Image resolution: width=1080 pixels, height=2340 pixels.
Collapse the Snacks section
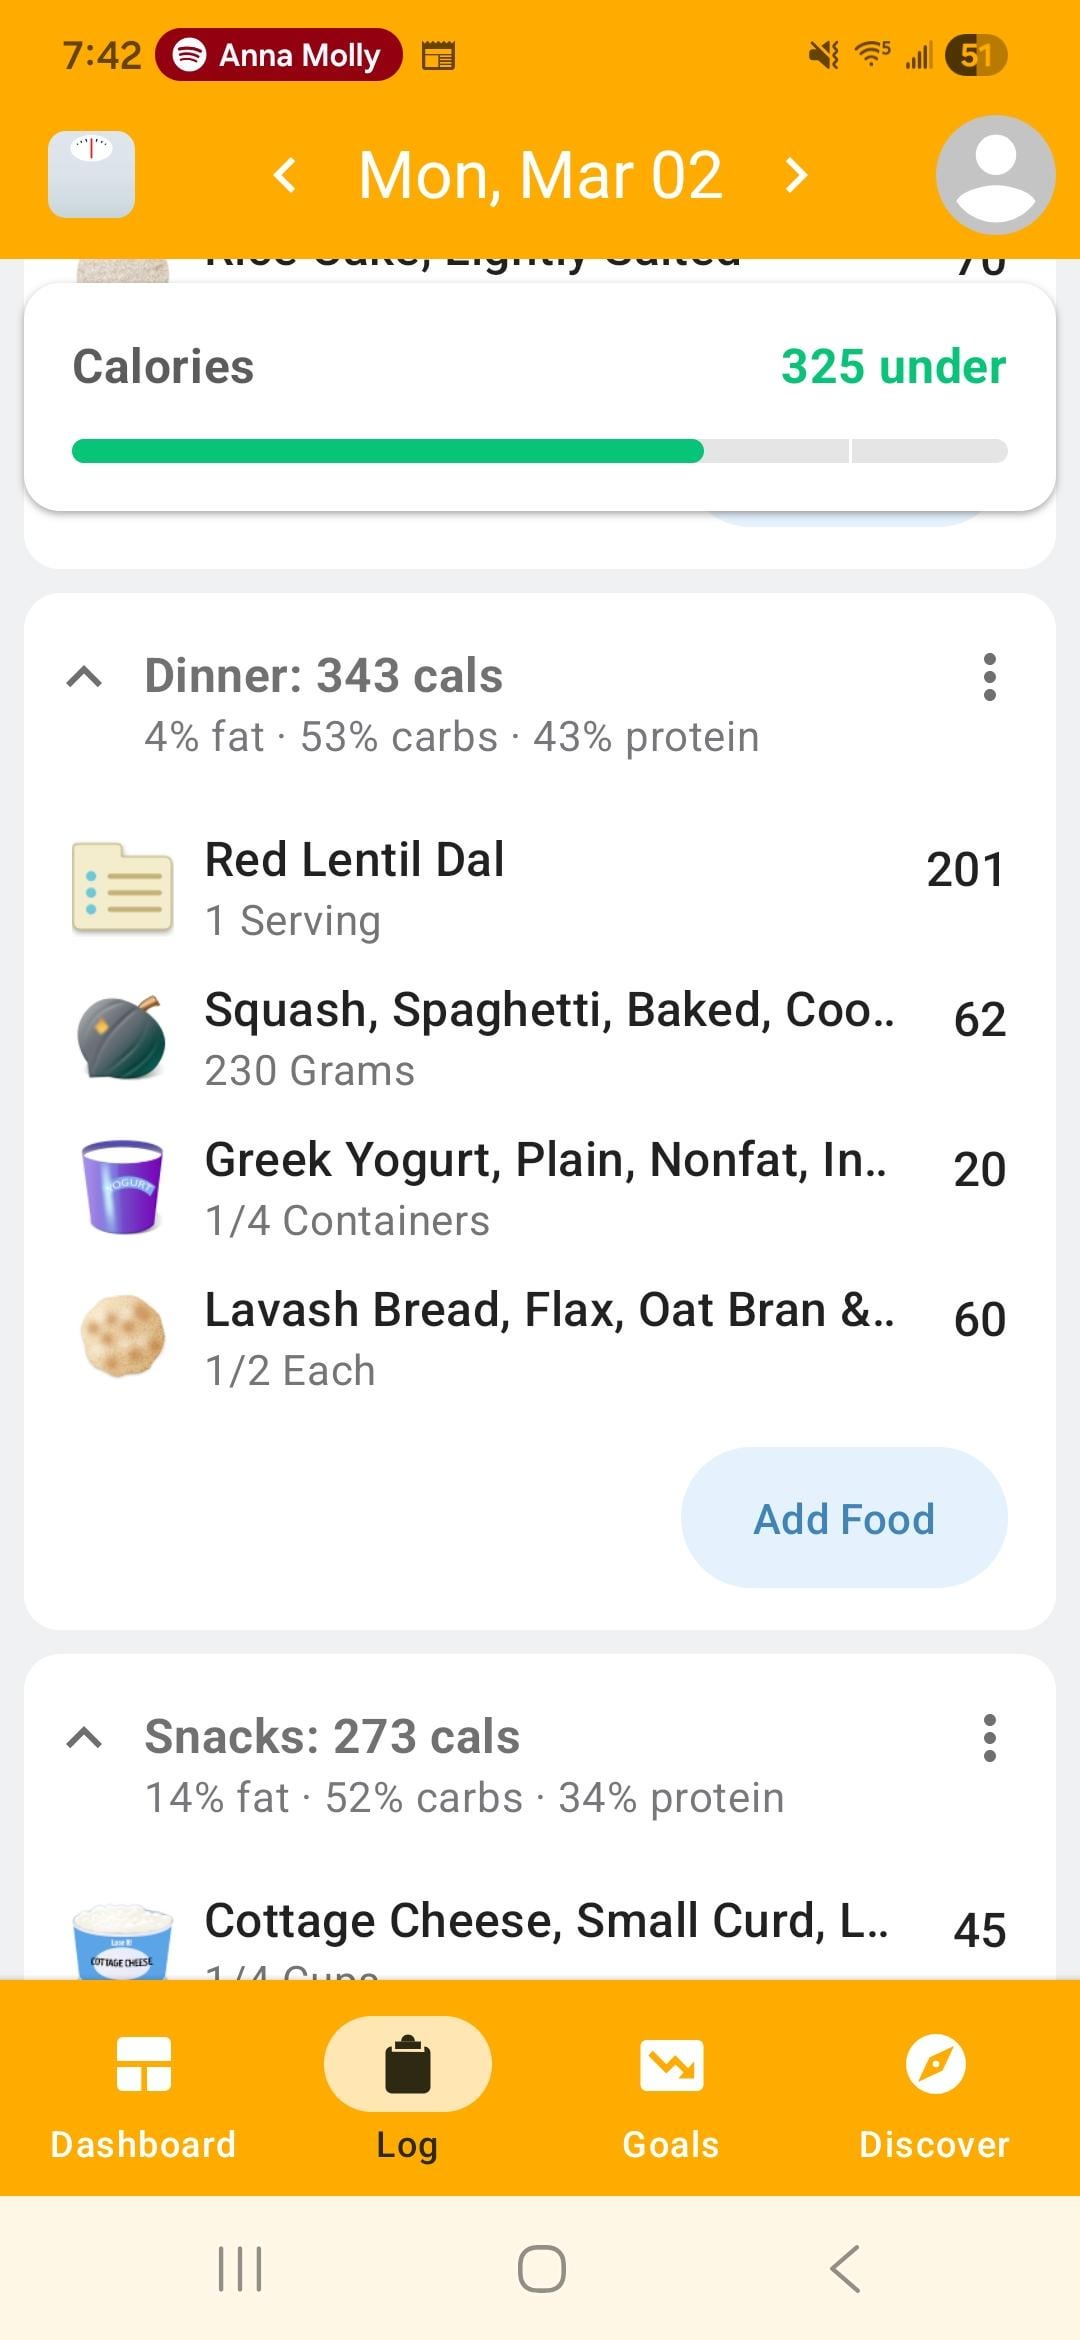coord(84,1739)
